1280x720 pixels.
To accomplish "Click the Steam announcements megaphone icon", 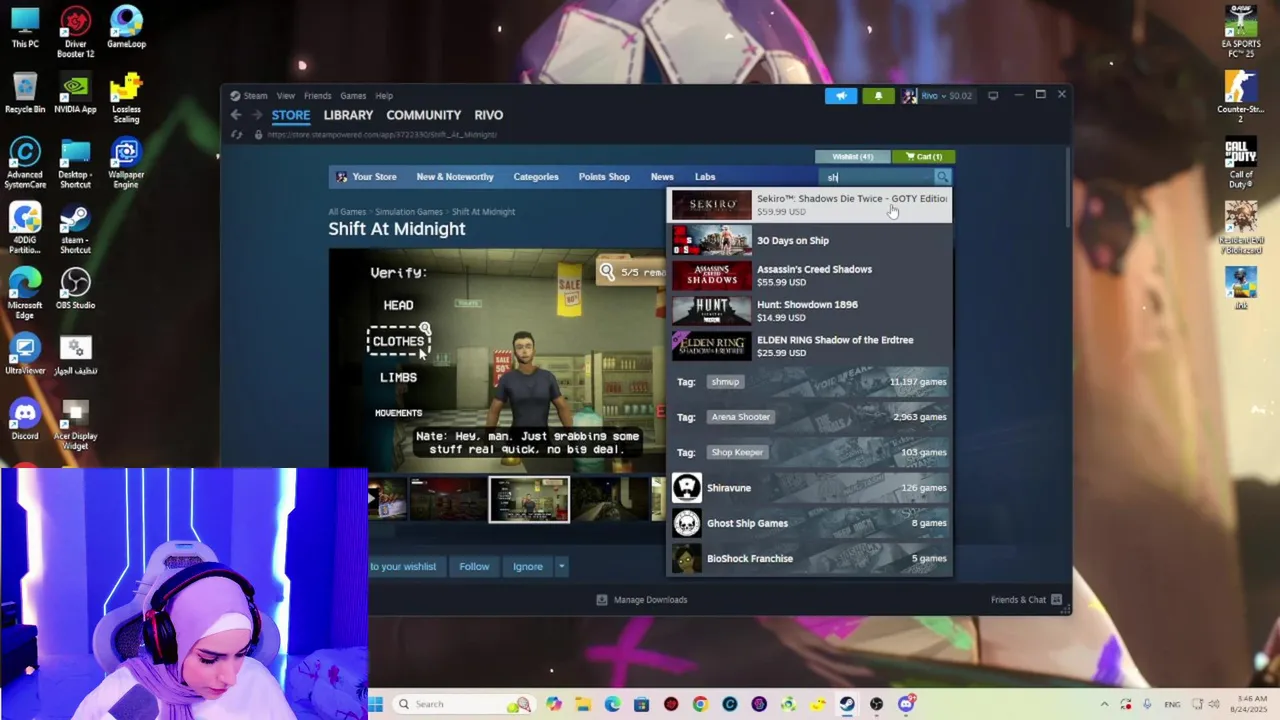I will click(x=841, y=96).
